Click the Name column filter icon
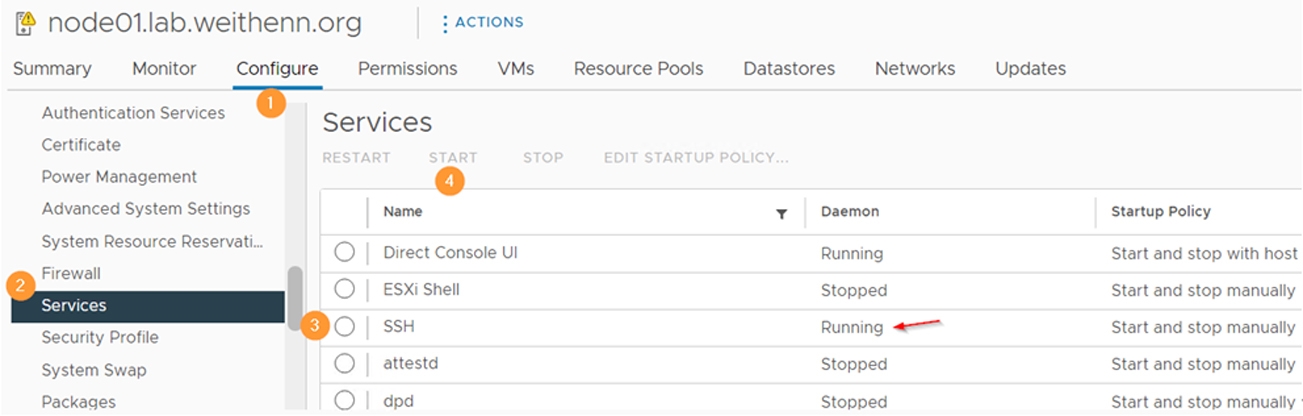This screenshot has height=416, width=1303. click(x=781, y=213)
